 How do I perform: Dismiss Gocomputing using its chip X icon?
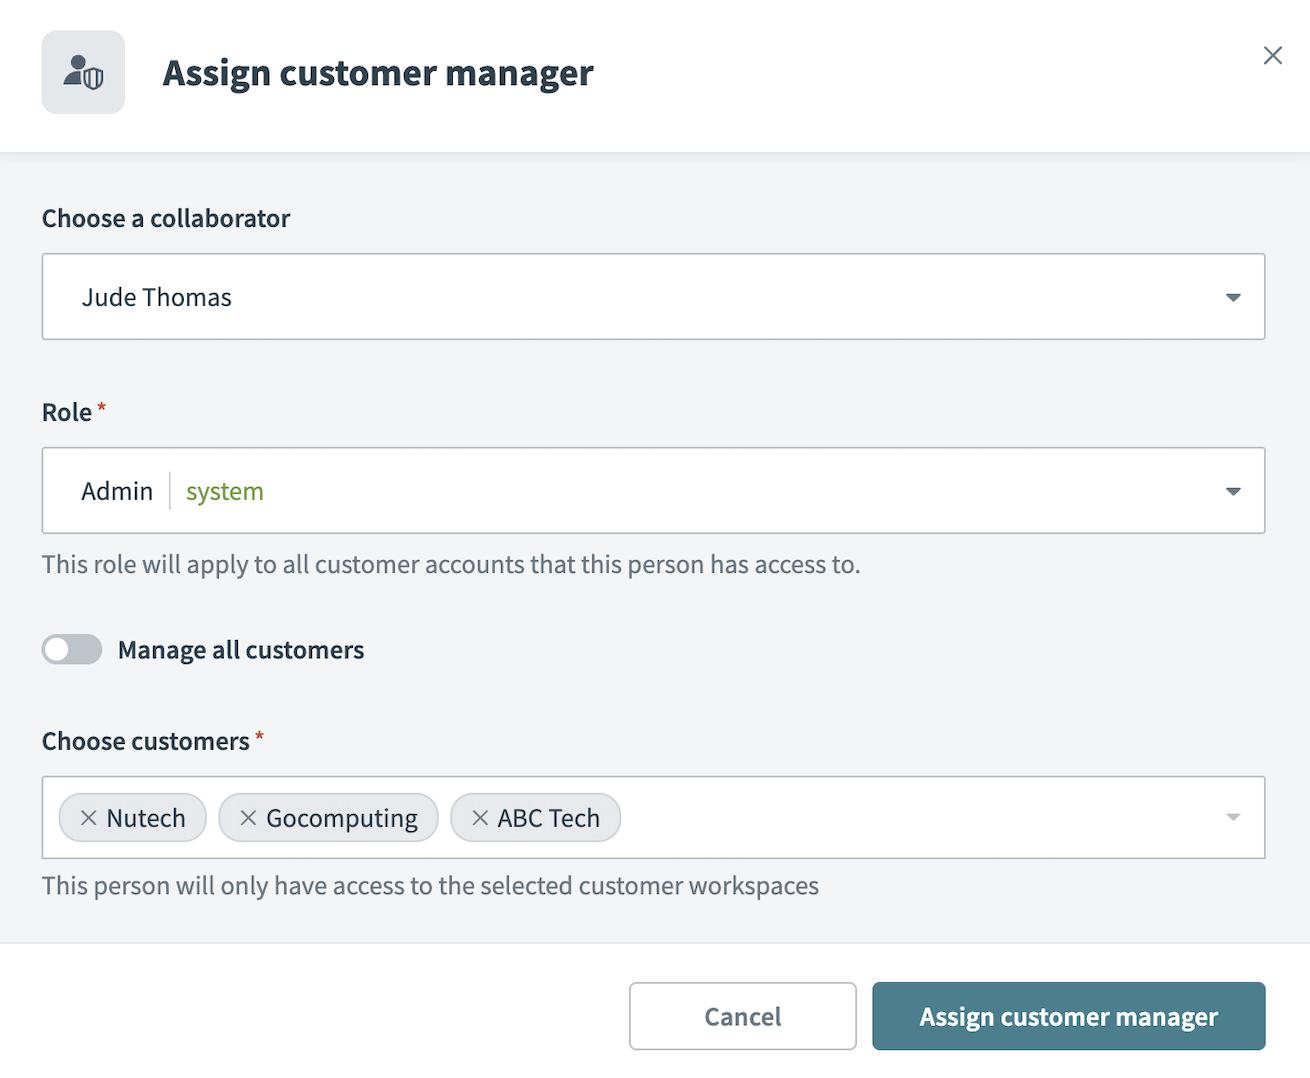[247, 817]
